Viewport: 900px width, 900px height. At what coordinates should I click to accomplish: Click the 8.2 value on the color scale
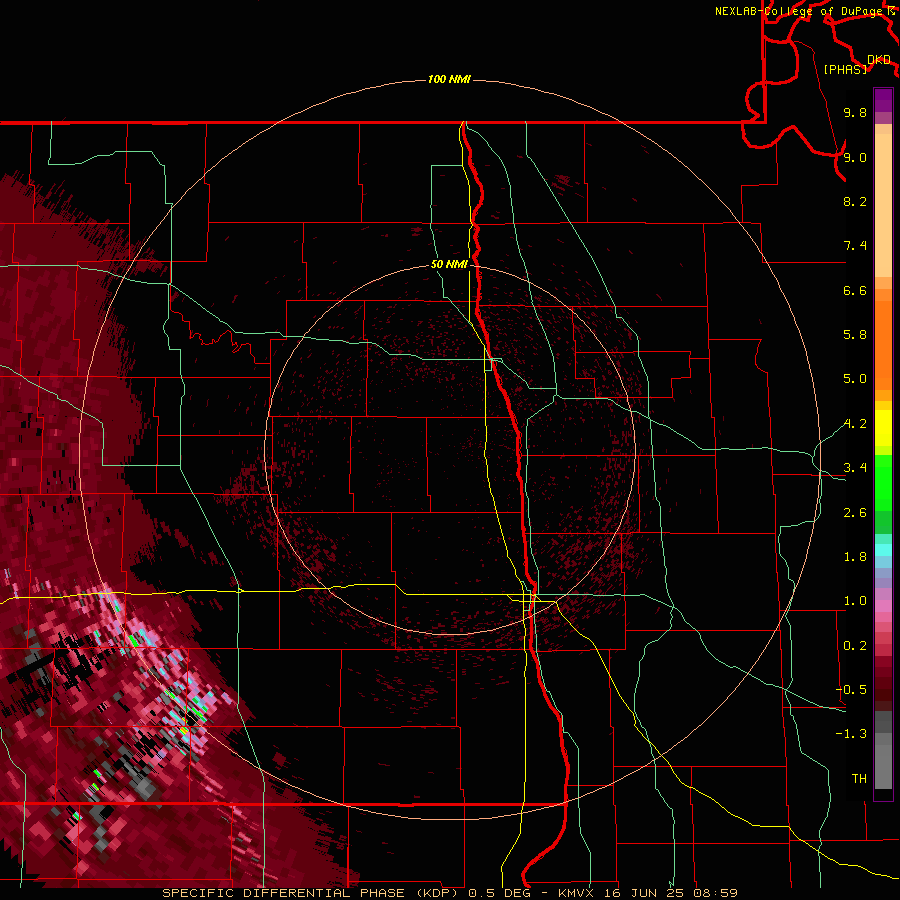(x=855, y=201)
